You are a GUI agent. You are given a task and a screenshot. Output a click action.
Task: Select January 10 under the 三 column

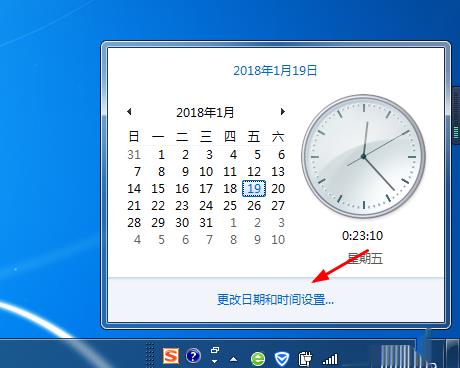click(x=206, y=172)
